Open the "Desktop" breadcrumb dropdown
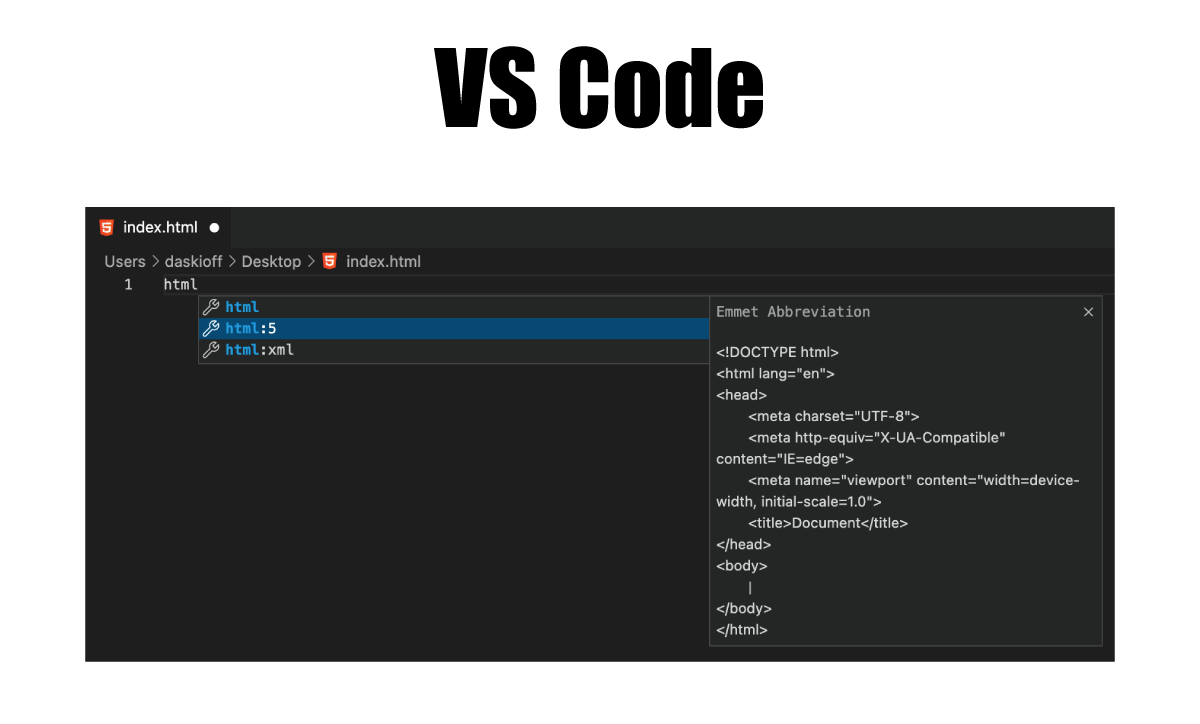Image resolution: width=1200 pixels, height=724 pixels. tap(271, 261)
